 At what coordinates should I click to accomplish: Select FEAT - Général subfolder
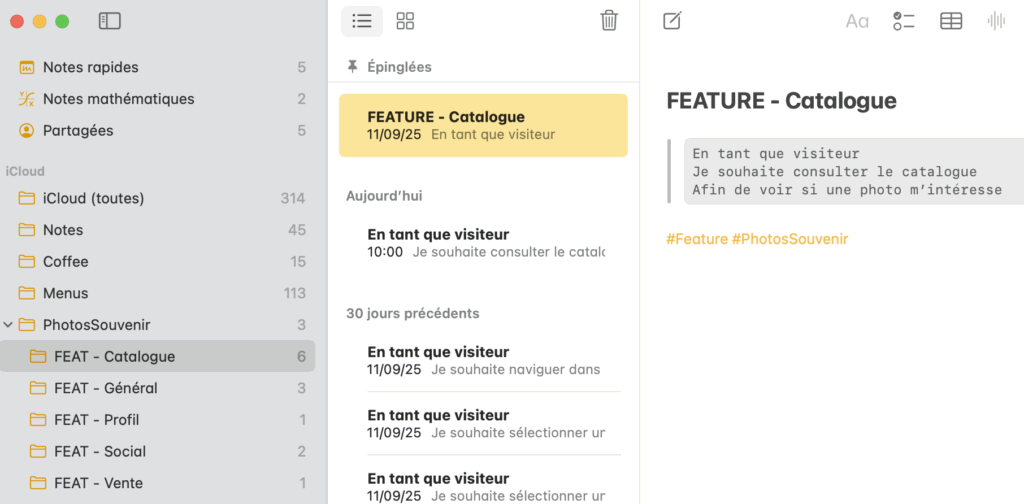click(105, 388)
